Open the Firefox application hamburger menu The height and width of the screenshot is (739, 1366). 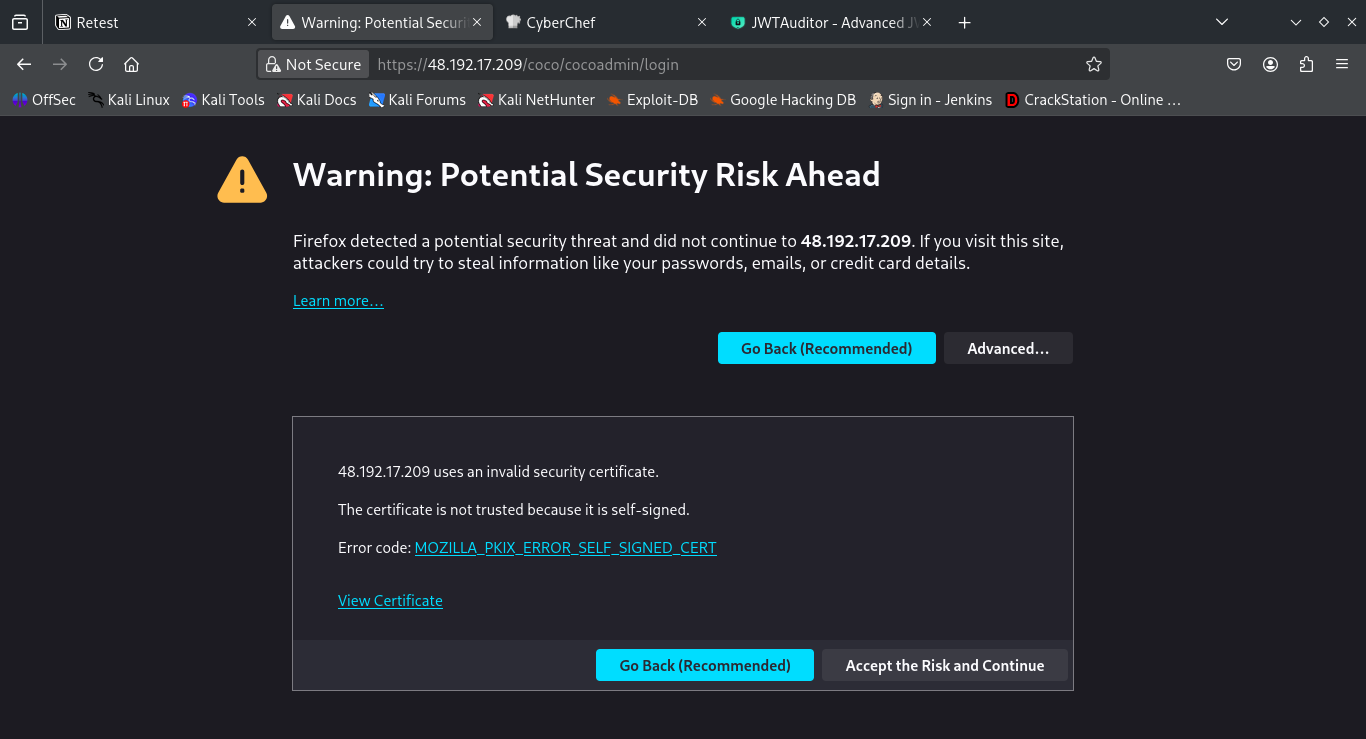pyautogui.click(x=1342, y=64)
